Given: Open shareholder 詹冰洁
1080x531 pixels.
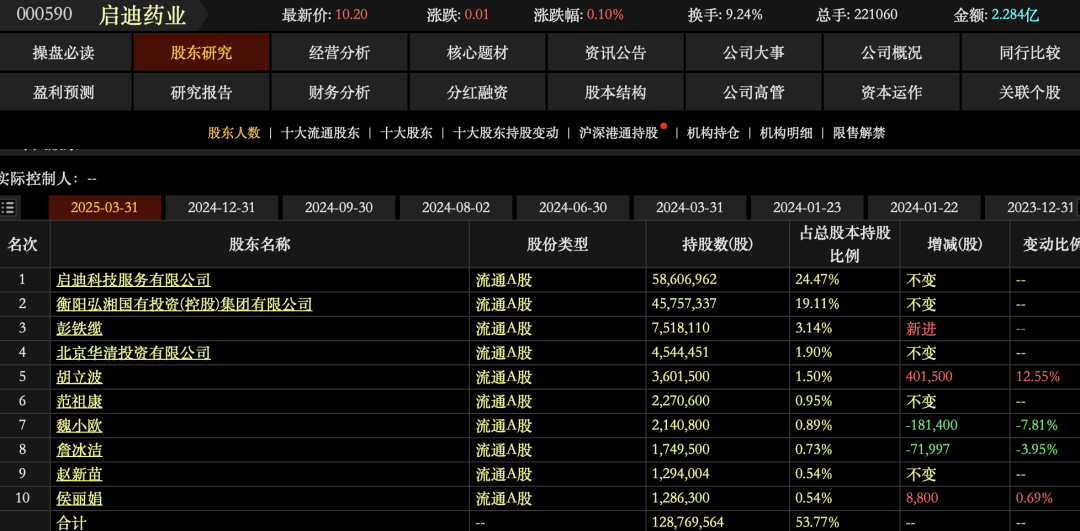Looking at the screenshot, I should point(79,450).
